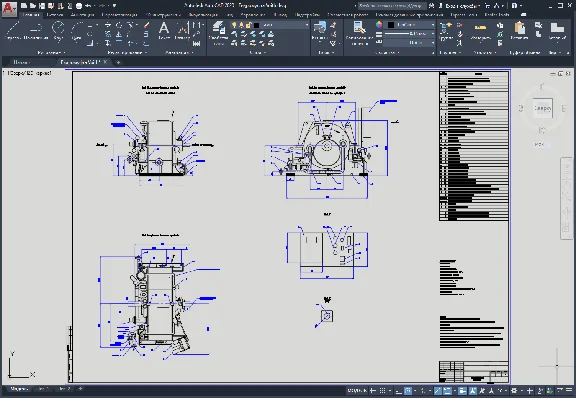The image size is (576, 398).
Task: Expand the Layers (Слои) panel
Action: coord(258,53)
